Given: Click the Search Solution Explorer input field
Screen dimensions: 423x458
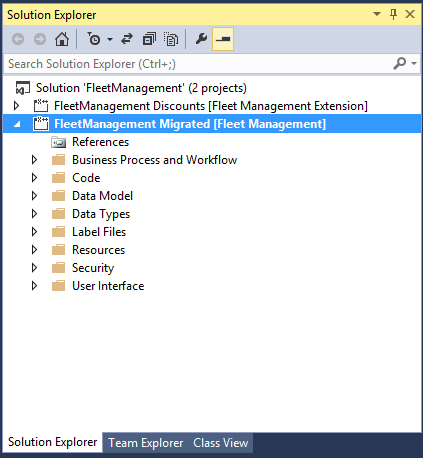Looking at the screenshot, I should (199, 64).
